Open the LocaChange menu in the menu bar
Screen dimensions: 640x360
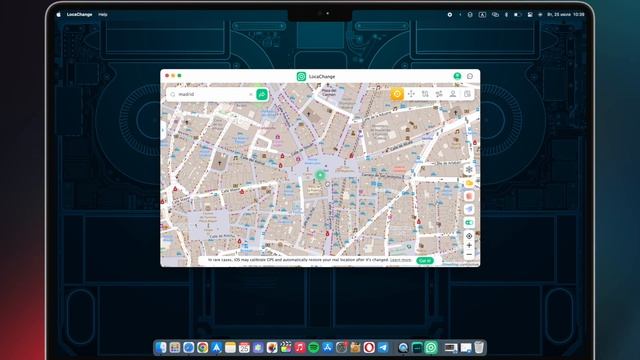pyautogui.click(x=79, y=14)
